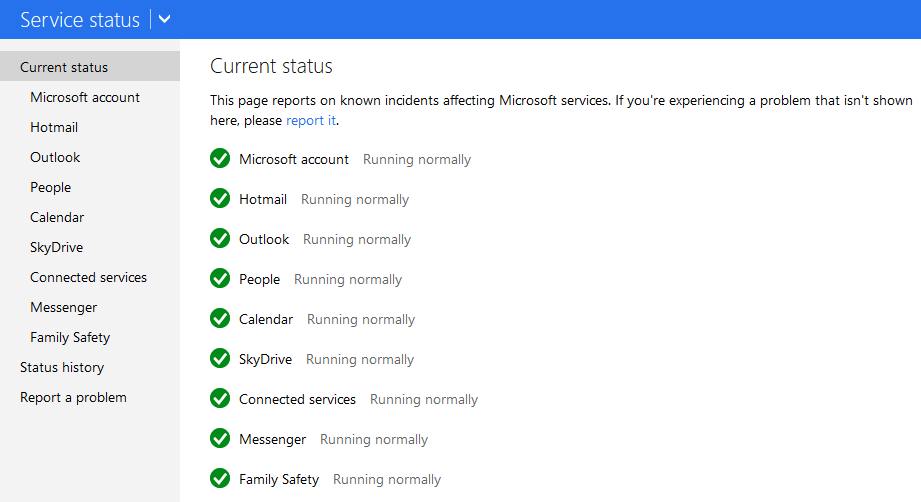921x502 pixels.
Task: Open Status history in the sidebar
Action: (x=62, y=368)
